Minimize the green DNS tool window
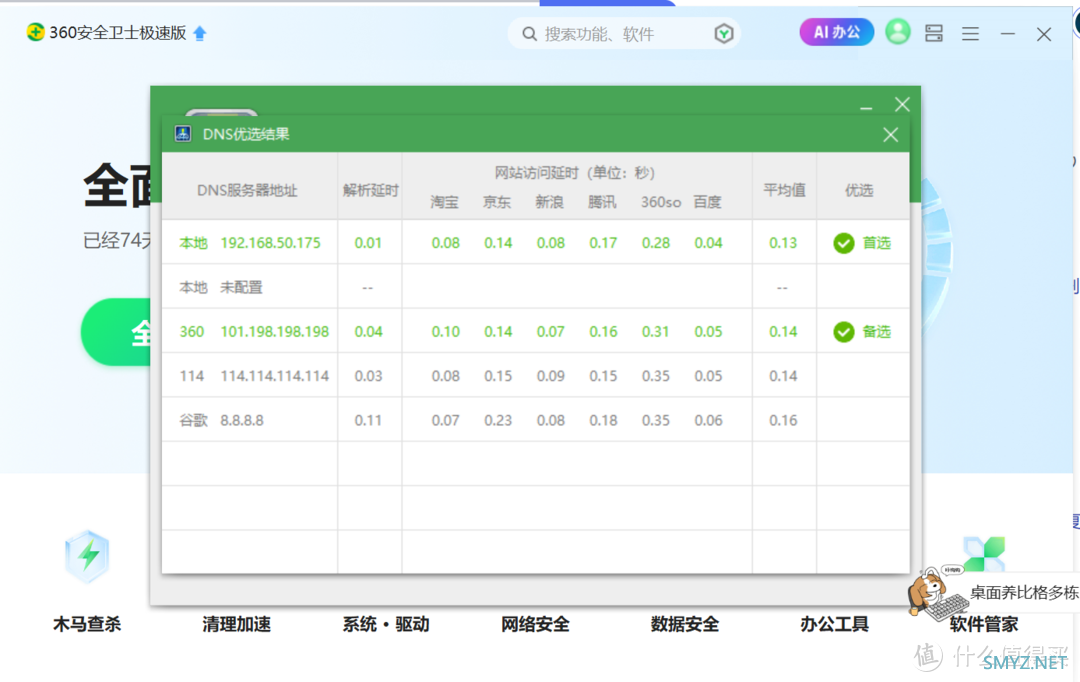 (866, 107)
